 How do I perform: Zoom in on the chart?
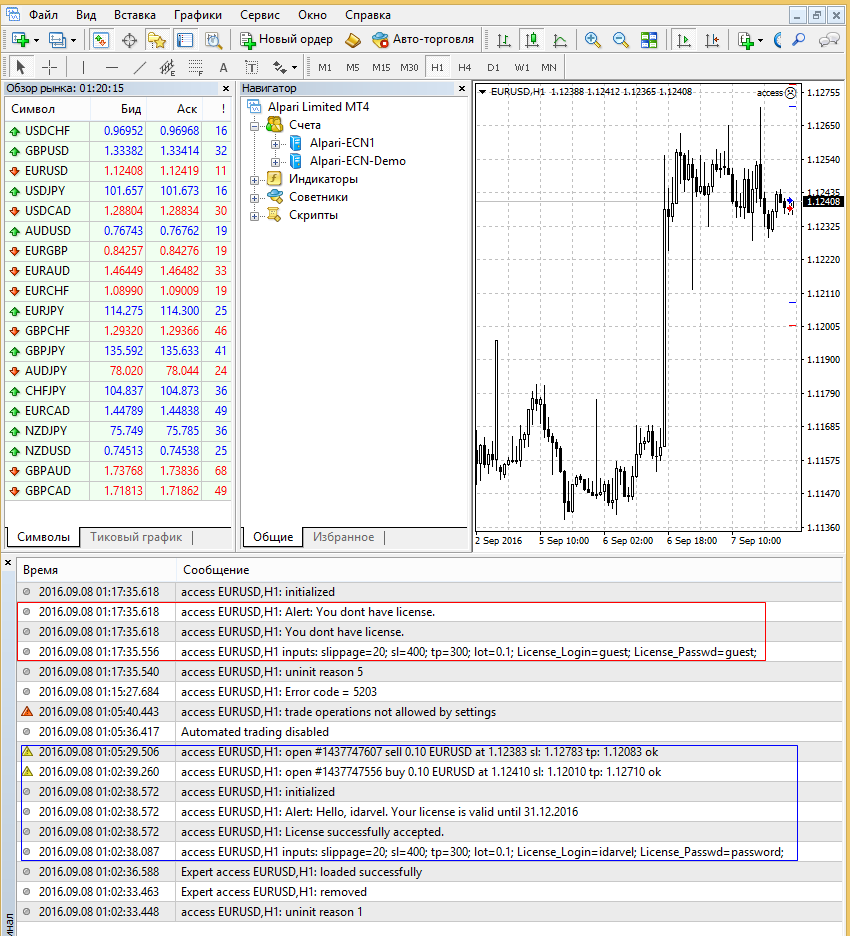pos(593,40)
